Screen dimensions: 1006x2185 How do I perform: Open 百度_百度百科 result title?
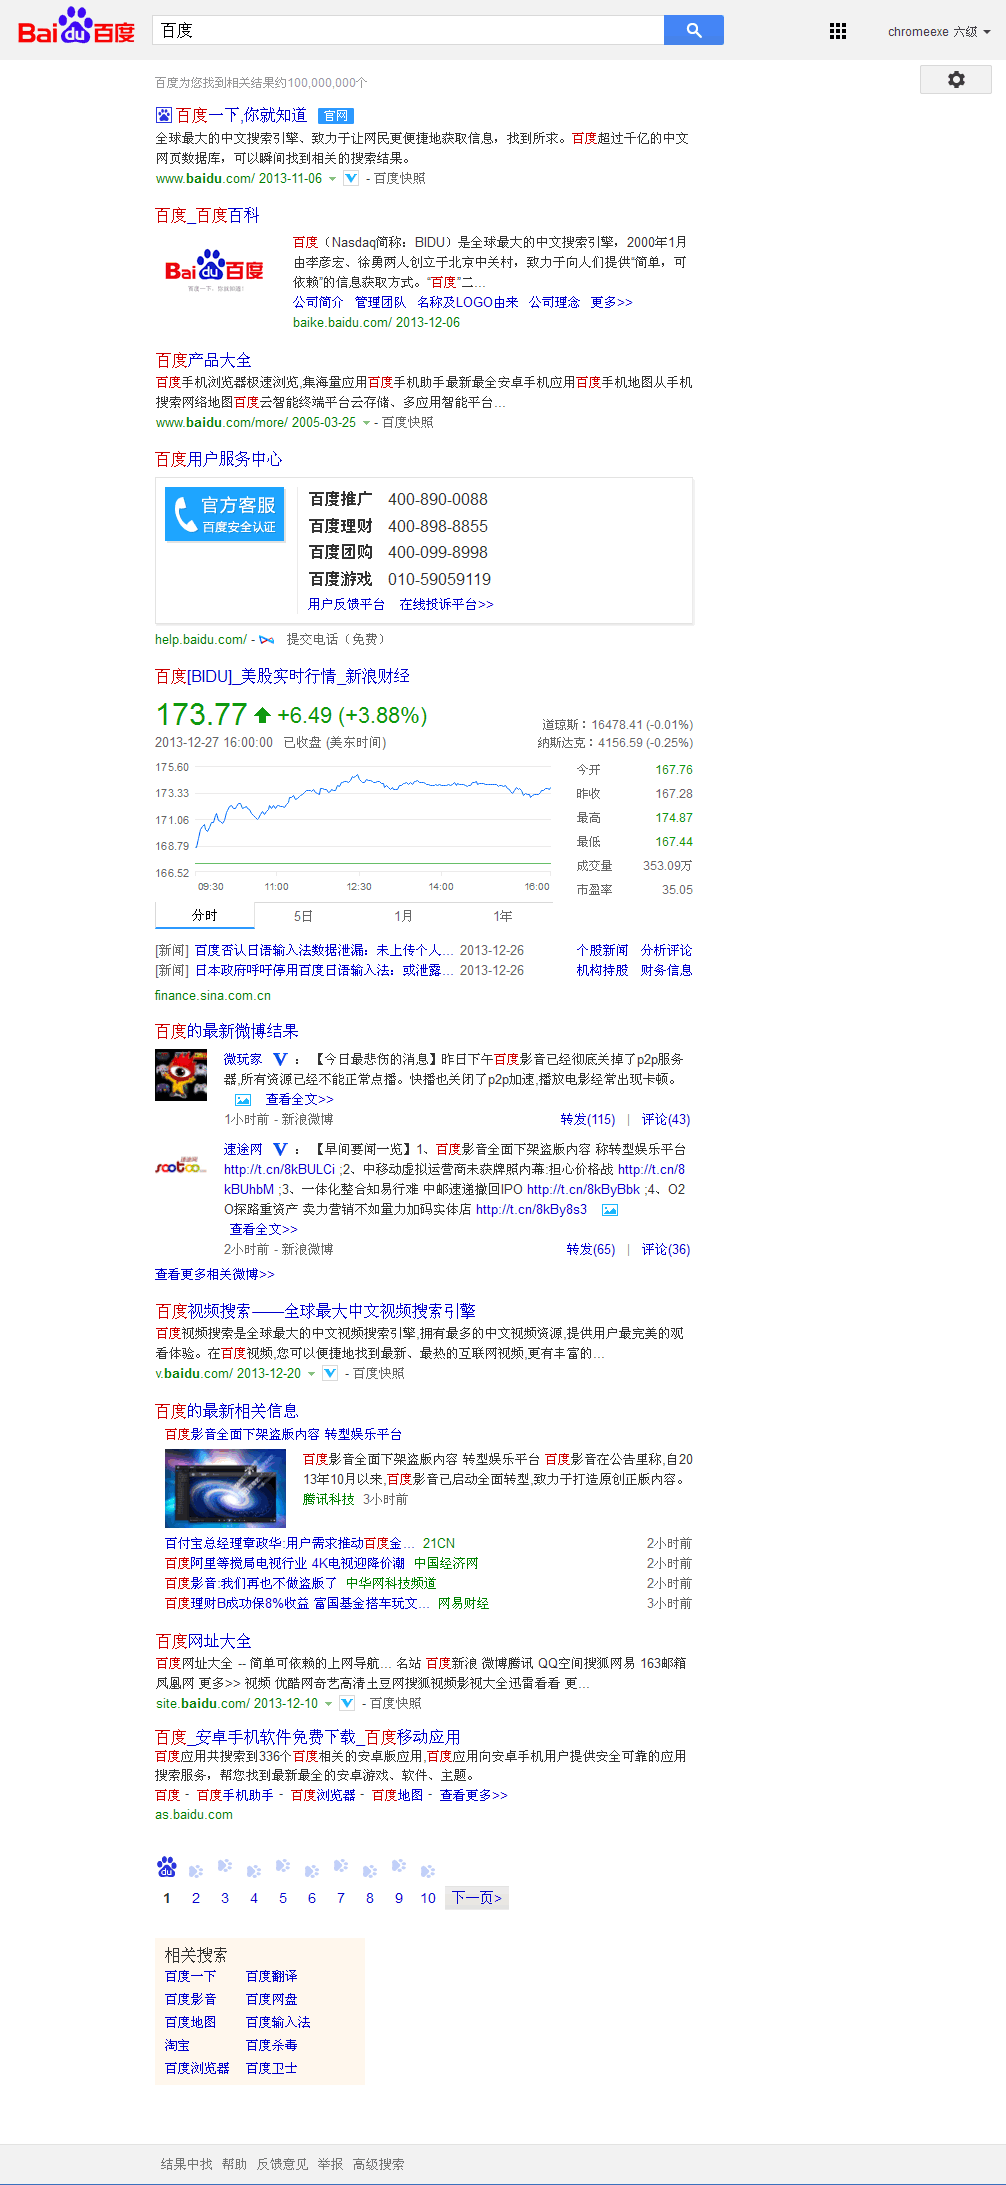[207, 216]
